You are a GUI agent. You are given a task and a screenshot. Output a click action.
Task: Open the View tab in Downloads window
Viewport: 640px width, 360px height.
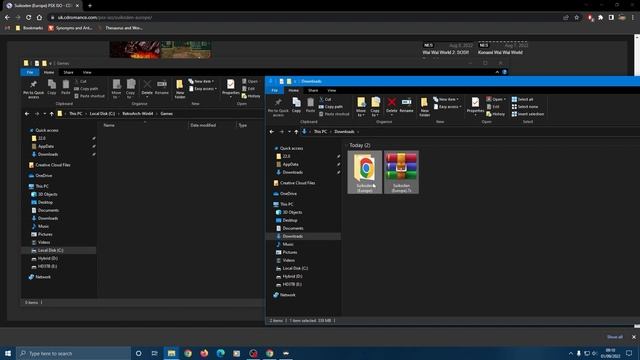pos(331,90)
